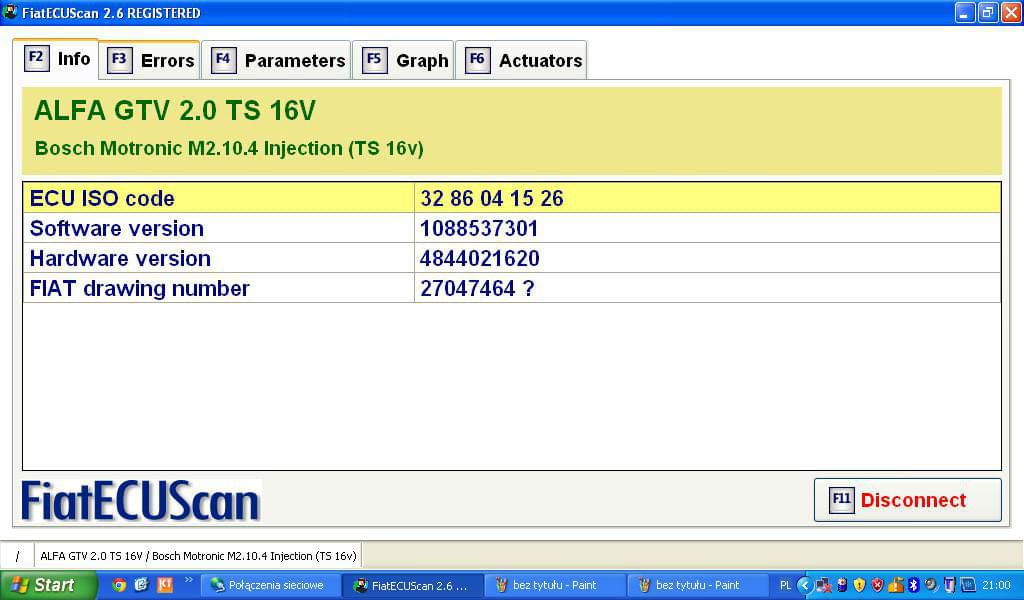Image resolution: width=1024 pixels, height=600 pixels.
Task: Click the hardware version value 4844021620
Action: click(480, 259)
